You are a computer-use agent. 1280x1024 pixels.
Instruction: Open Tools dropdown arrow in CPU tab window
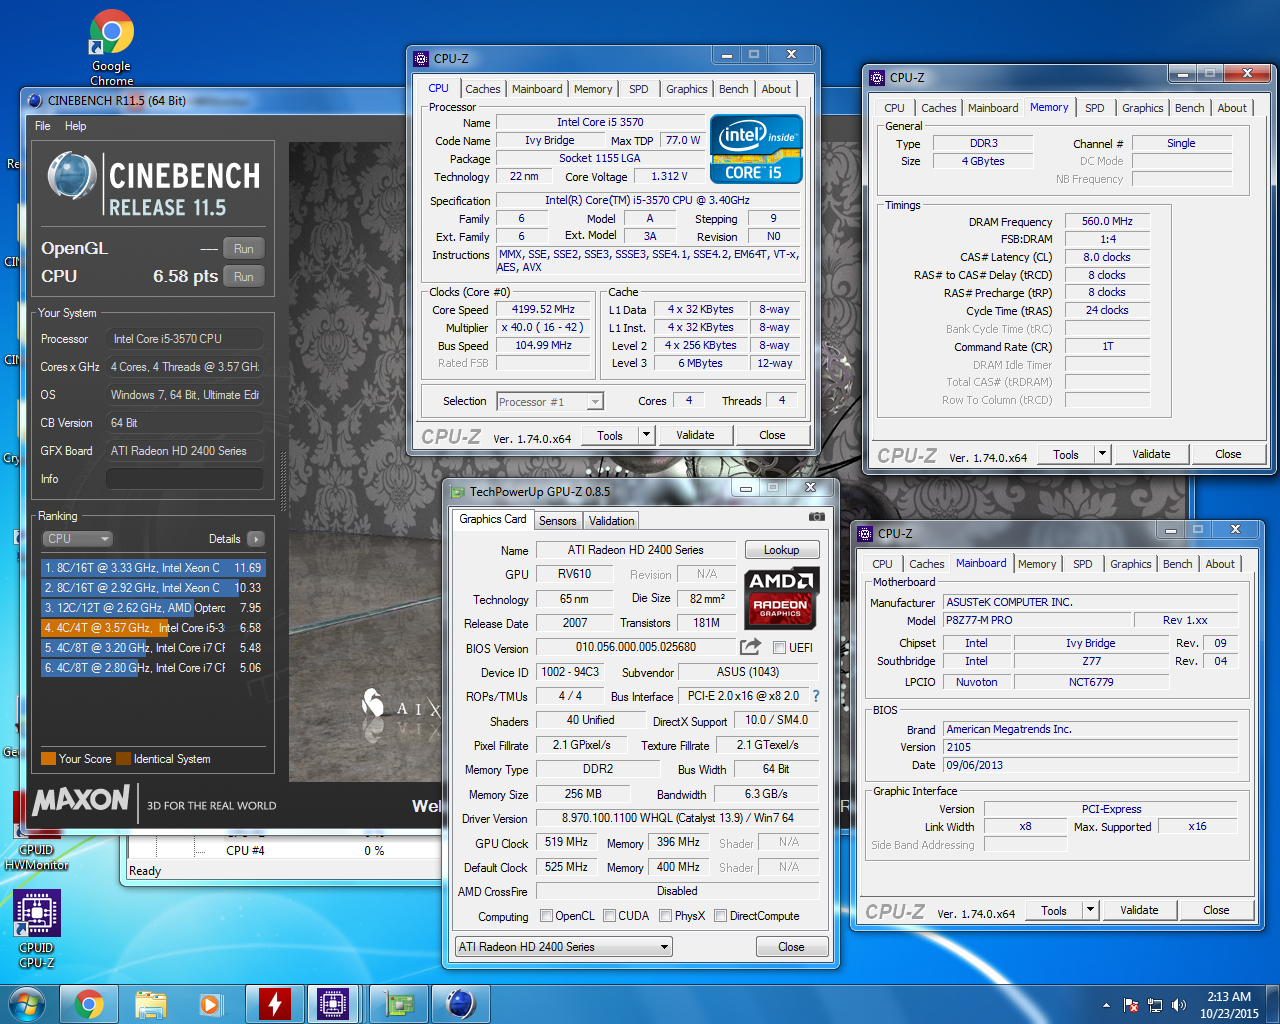[646, 435]
